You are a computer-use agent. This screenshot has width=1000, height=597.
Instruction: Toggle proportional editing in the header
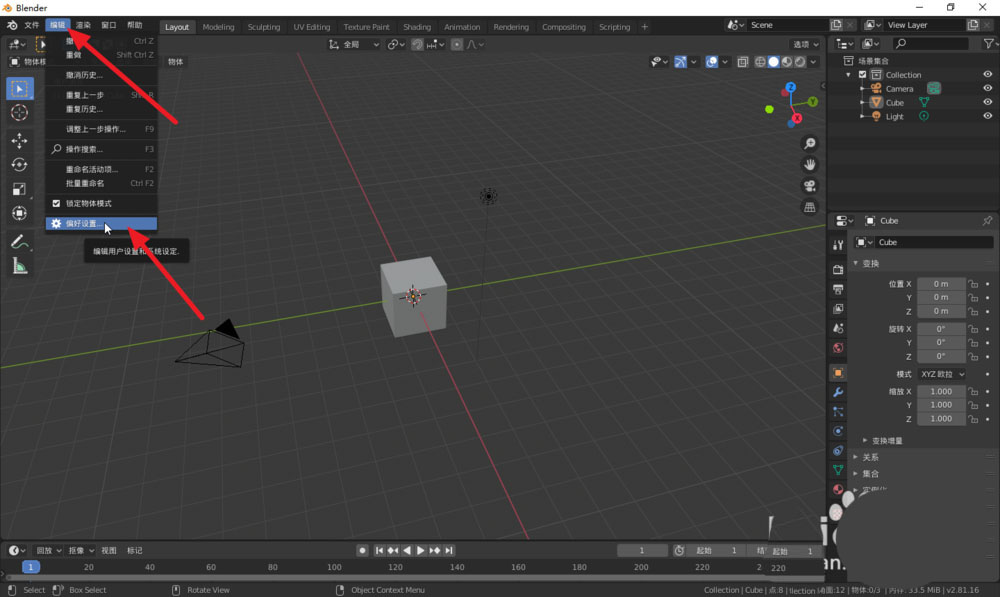click(x=457, y=44)
